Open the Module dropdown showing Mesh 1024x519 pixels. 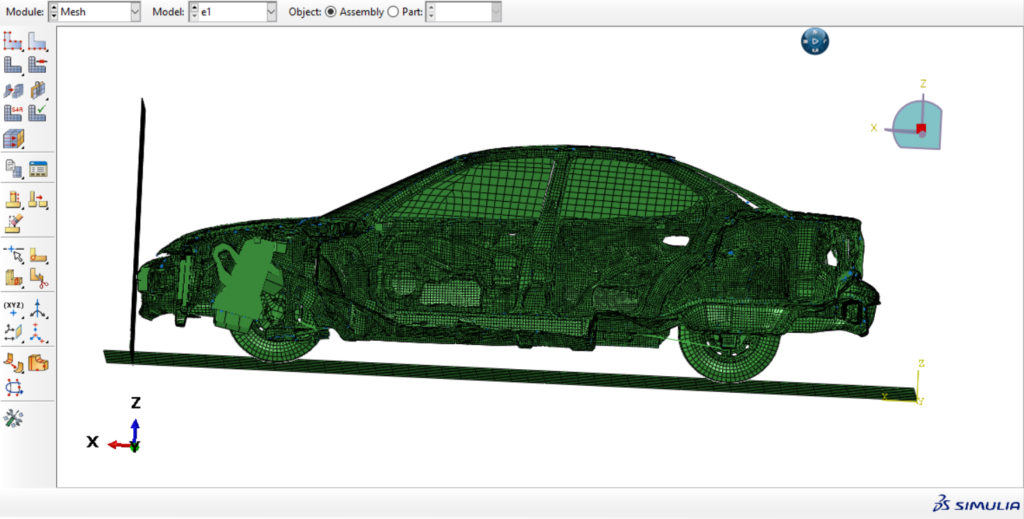[x=135, y=12]
